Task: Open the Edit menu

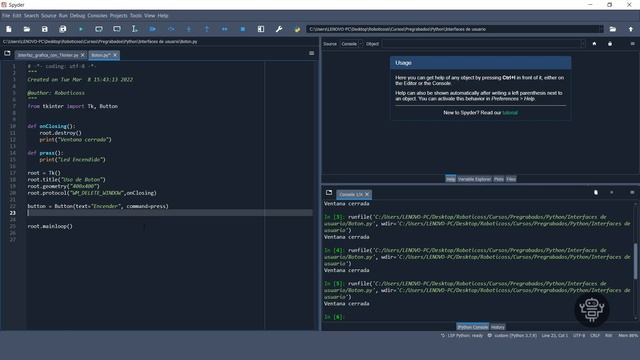Action: pyautogui.click(x=17, y=16)
